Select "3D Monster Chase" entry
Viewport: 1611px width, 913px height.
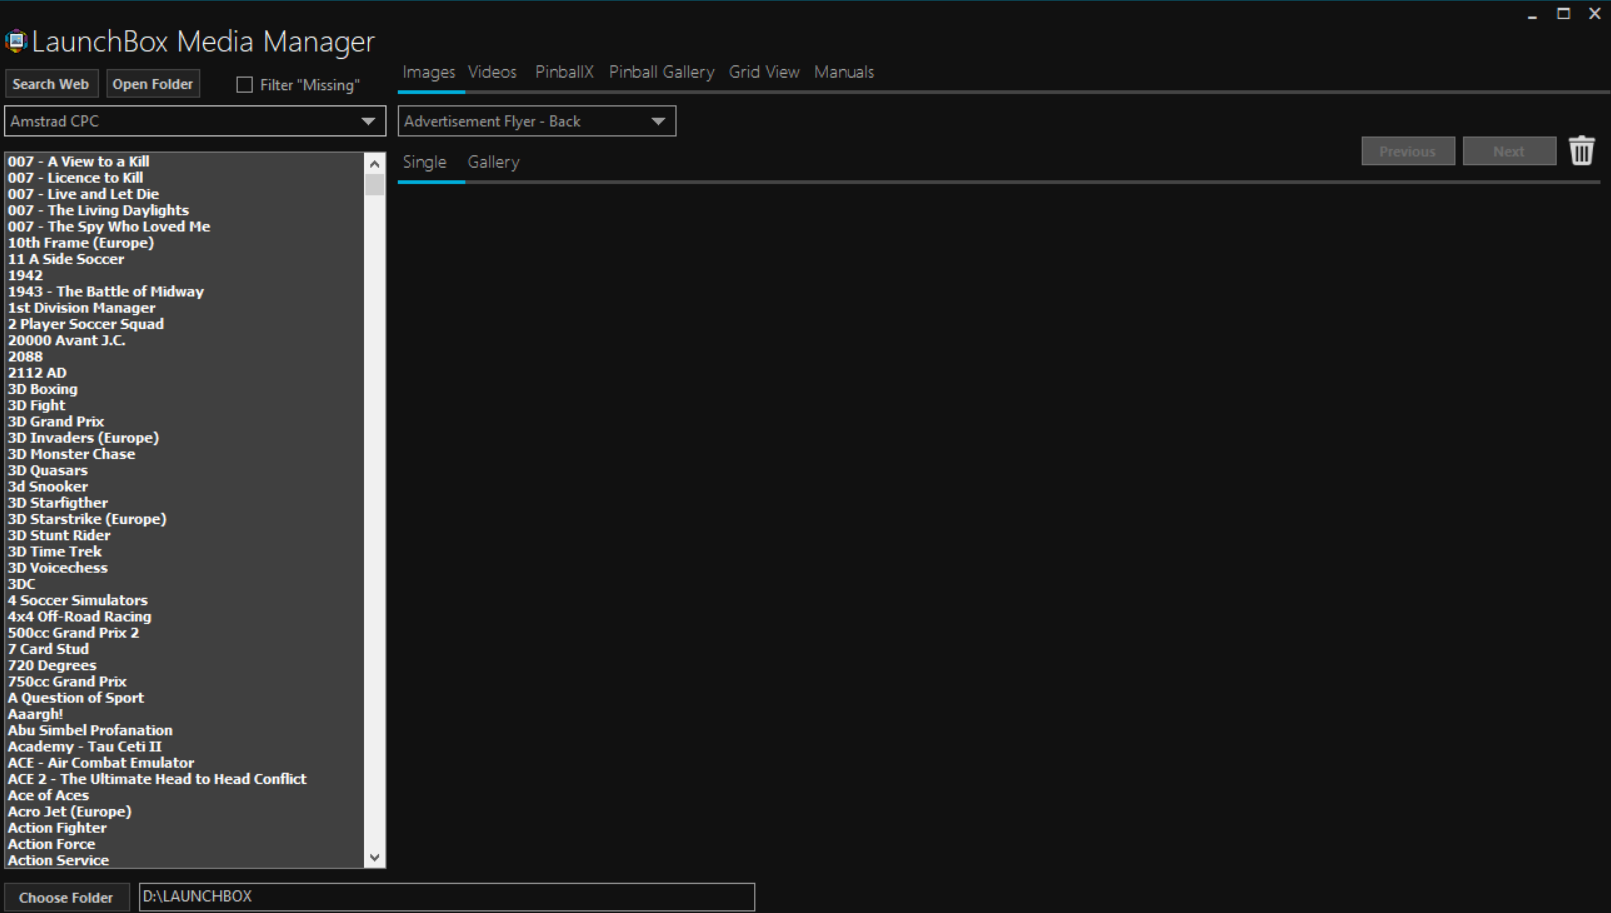[72, 454]
